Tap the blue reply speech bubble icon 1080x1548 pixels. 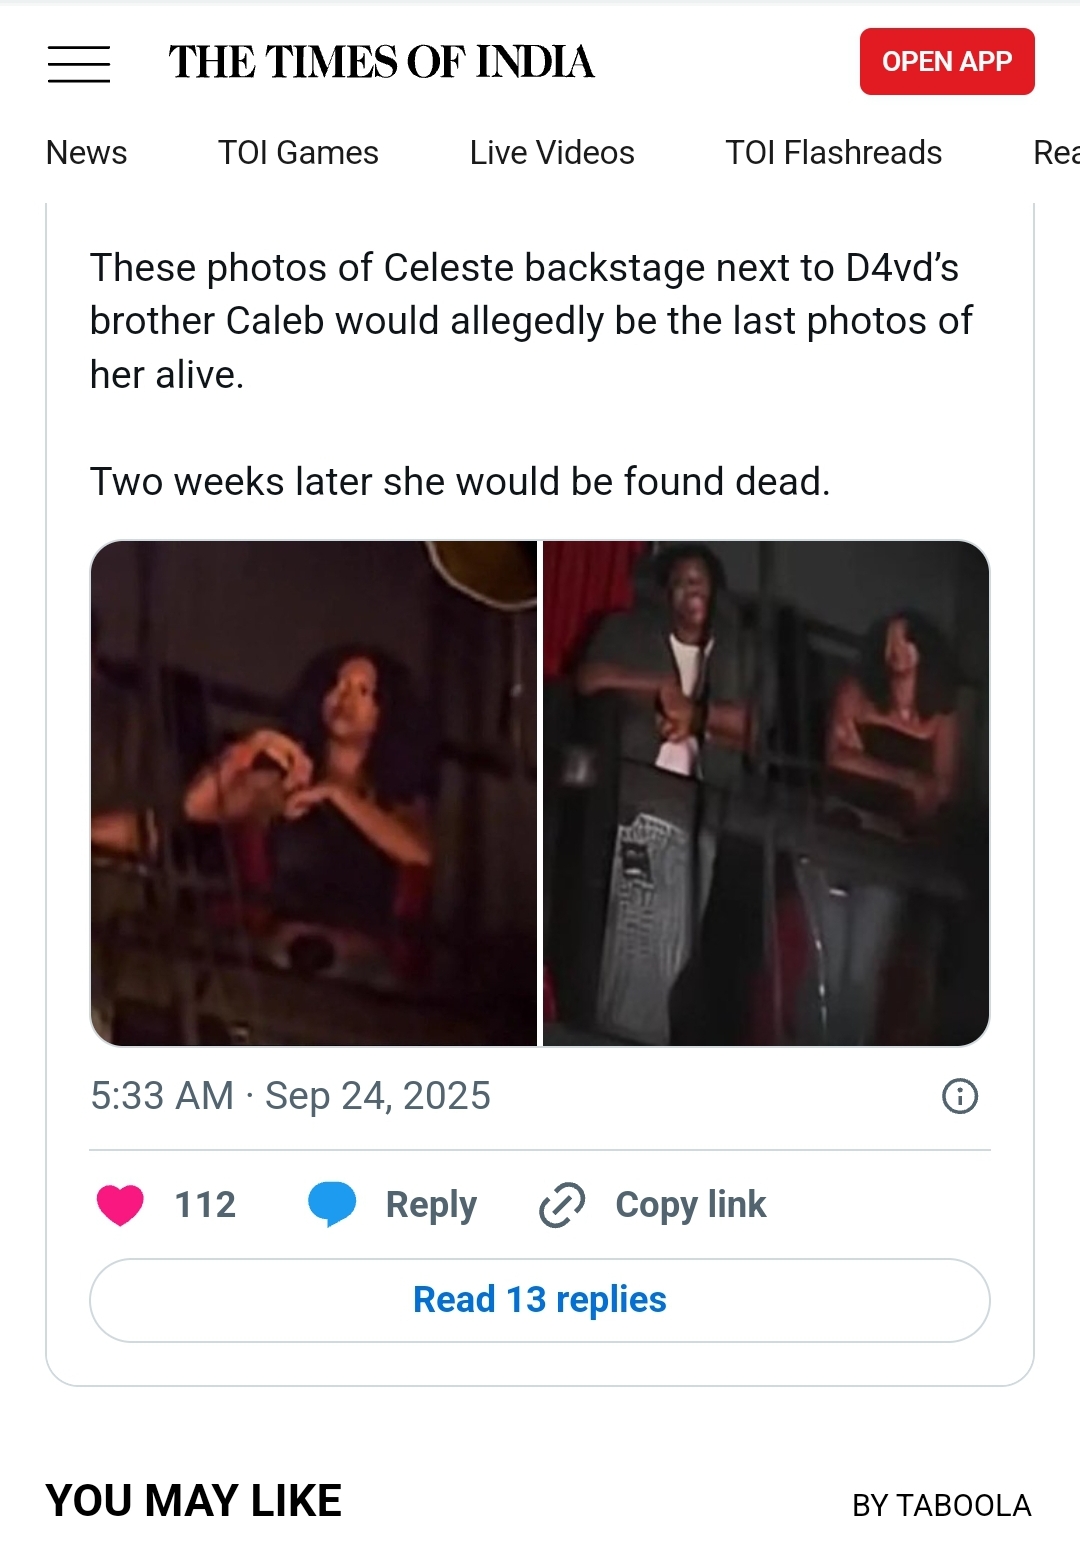pos(332,1204)
